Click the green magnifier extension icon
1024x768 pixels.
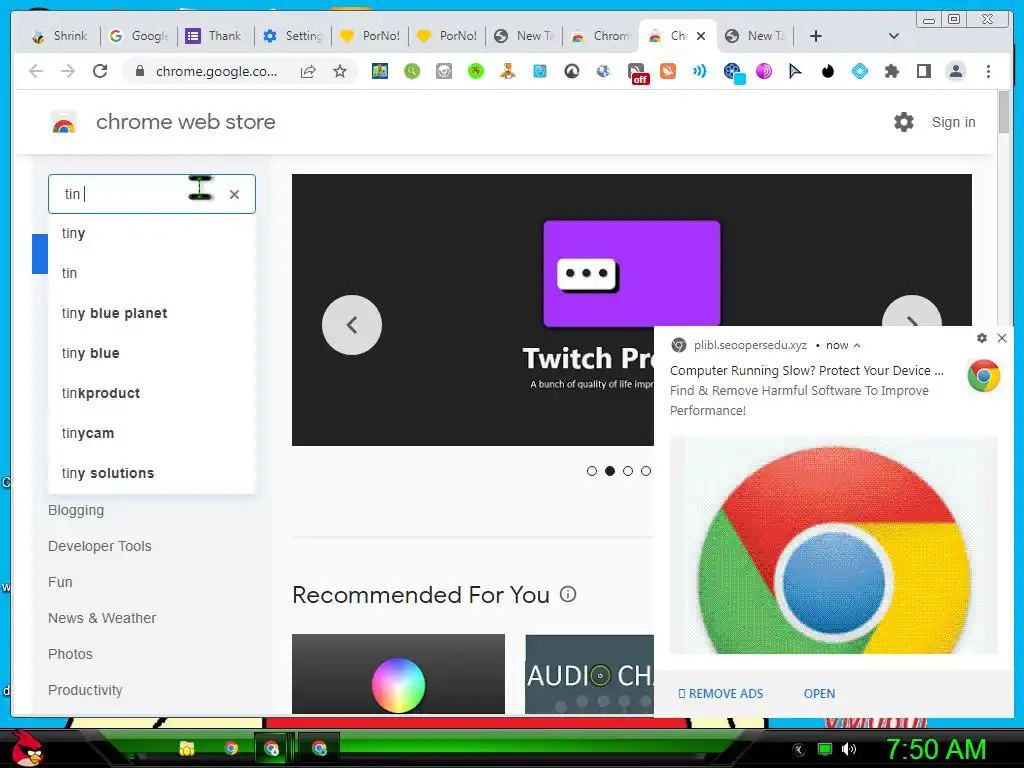411,71
